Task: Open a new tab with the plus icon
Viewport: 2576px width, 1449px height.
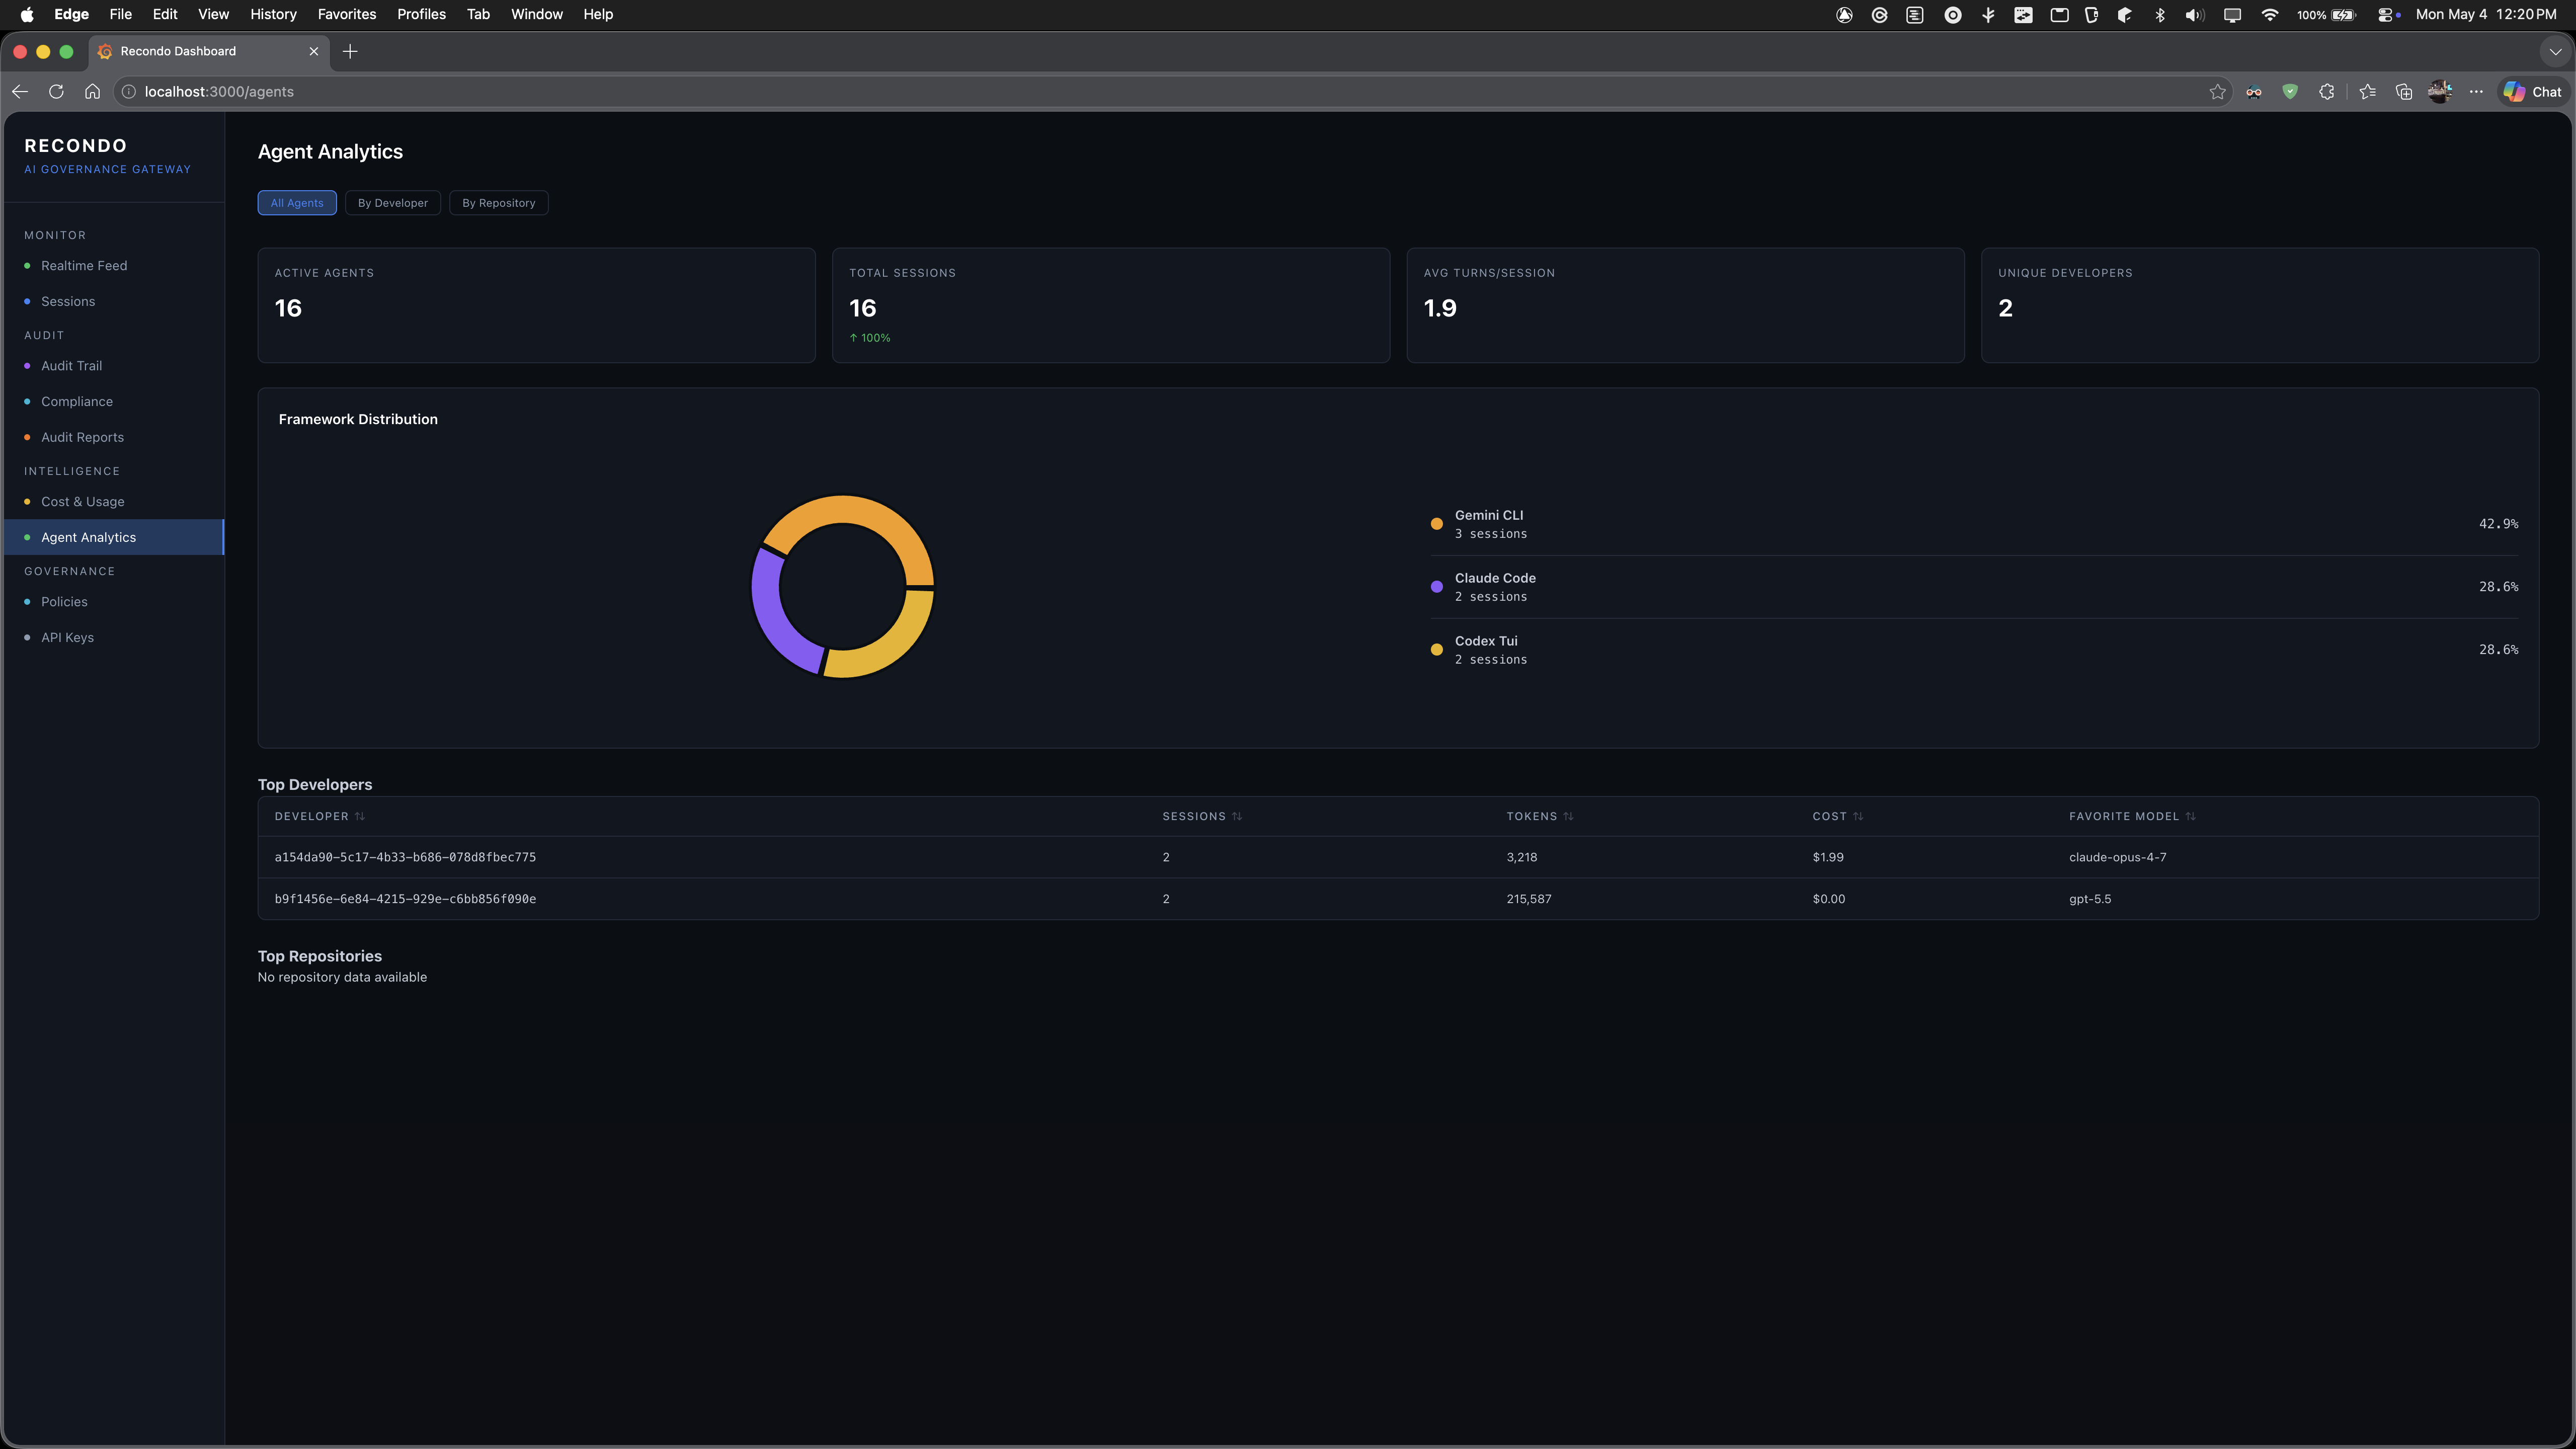Action: tap(350, 51)
